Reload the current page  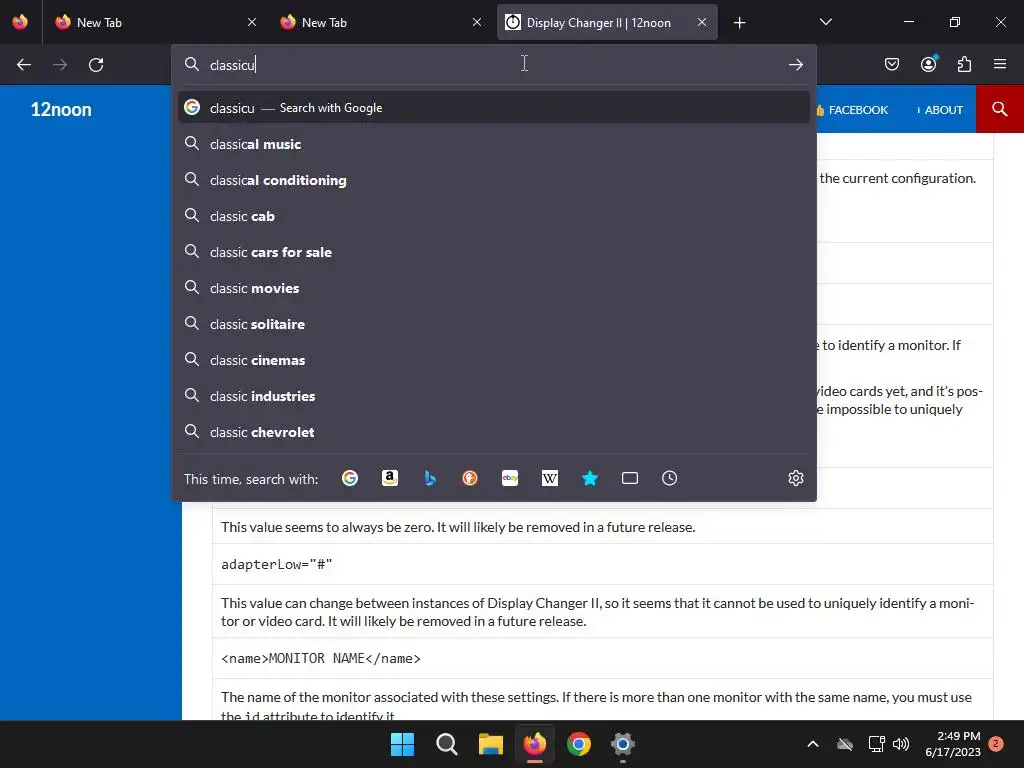click(96, 65)
